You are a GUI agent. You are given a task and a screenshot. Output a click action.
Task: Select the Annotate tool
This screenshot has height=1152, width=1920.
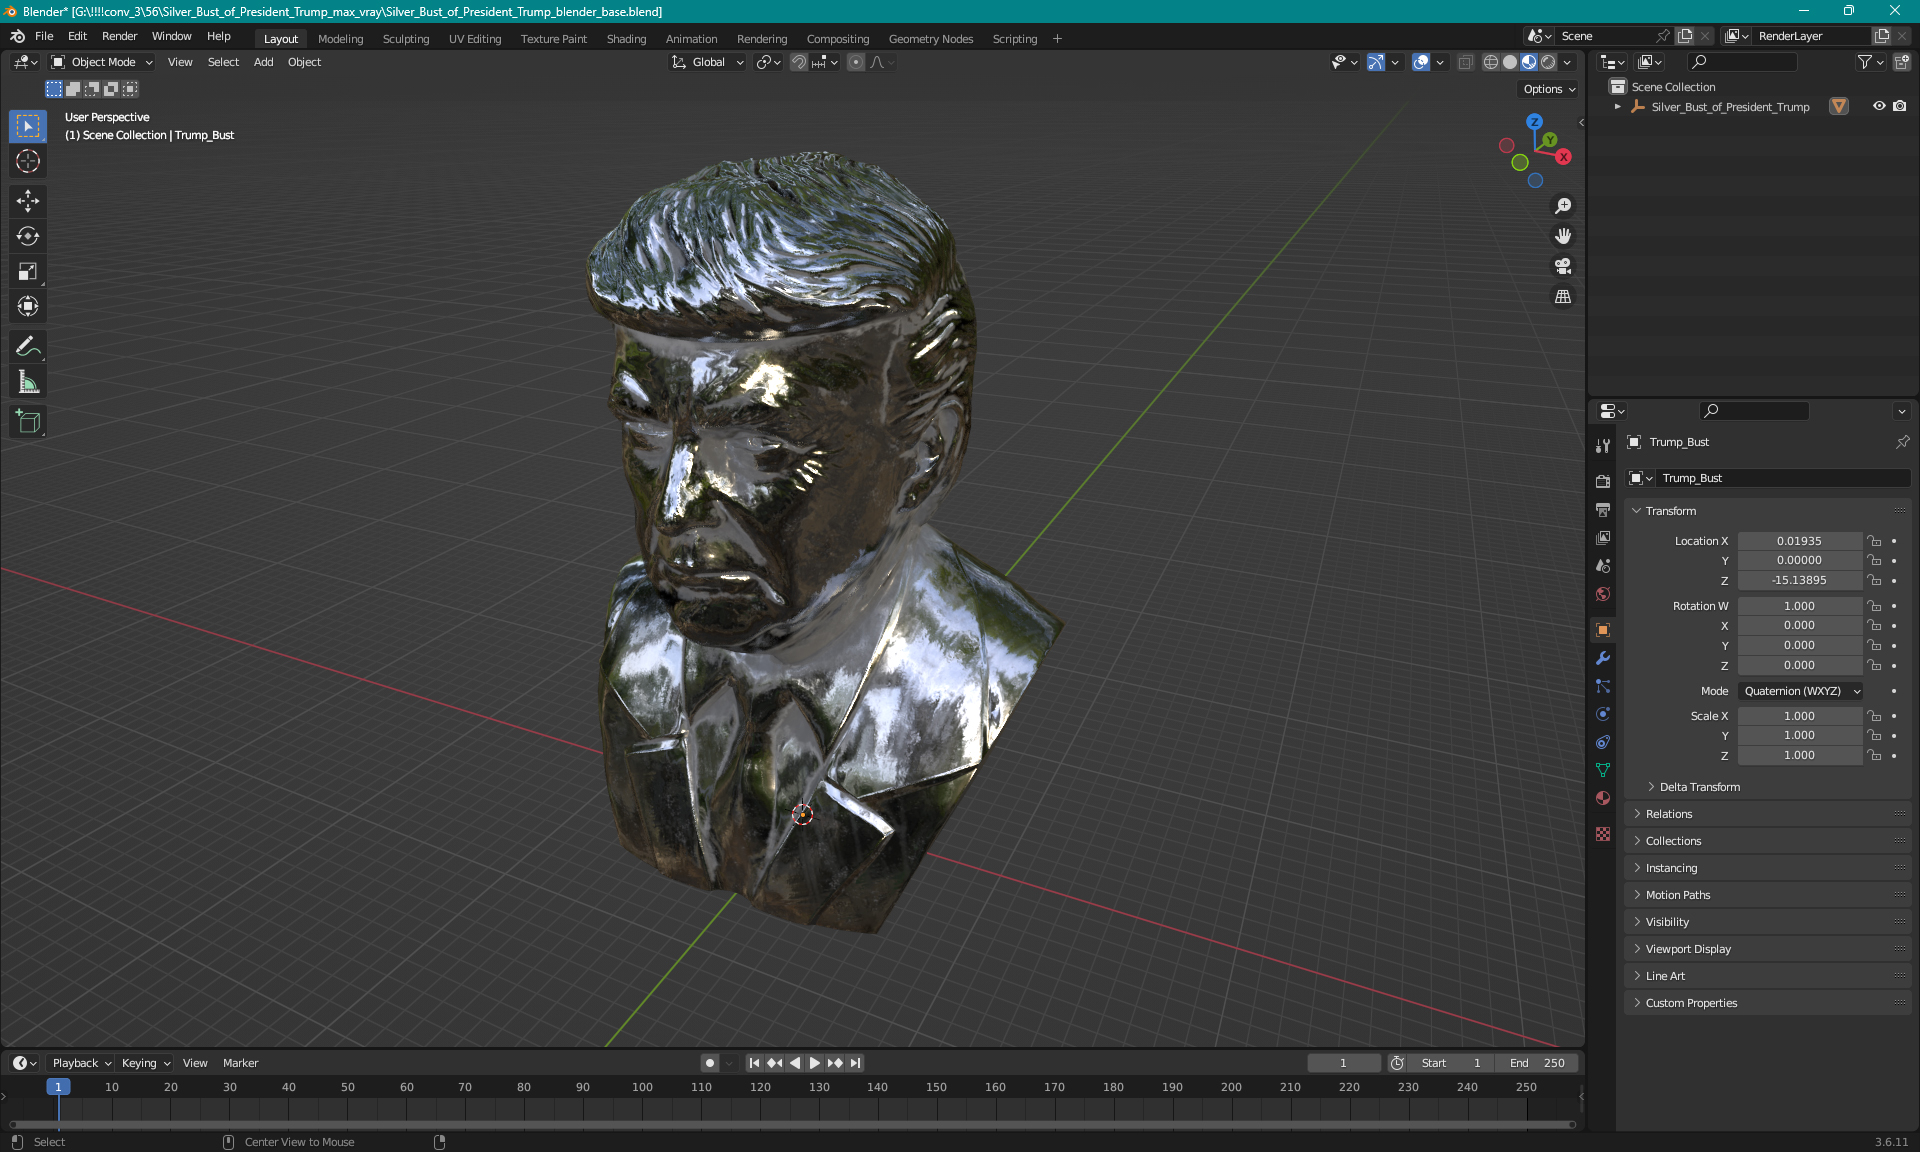tap(28, 347)
